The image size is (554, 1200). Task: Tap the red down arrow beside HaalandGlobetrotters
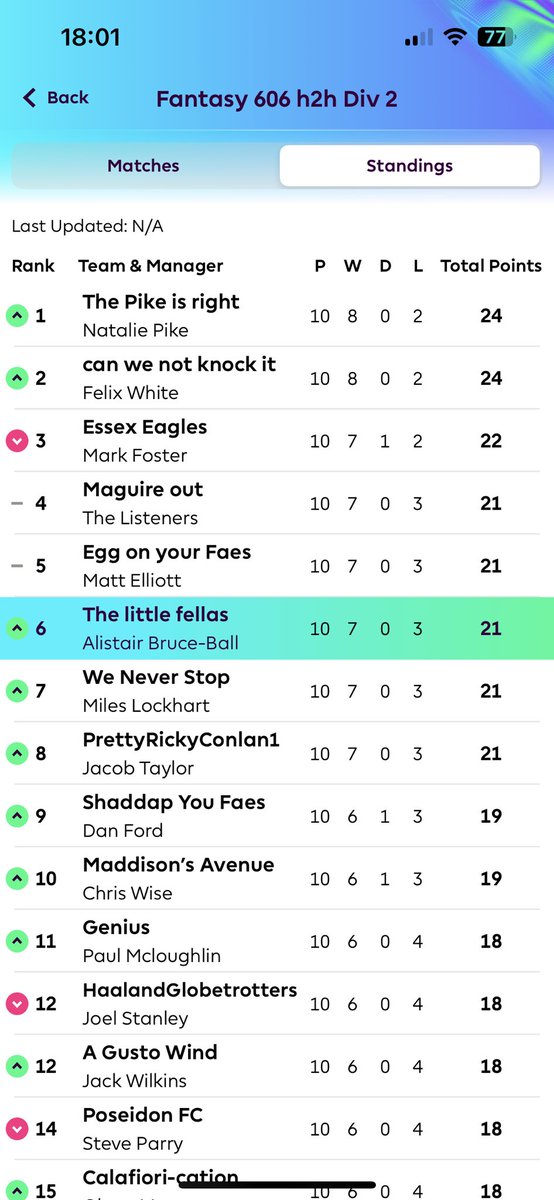(16, 1004)
